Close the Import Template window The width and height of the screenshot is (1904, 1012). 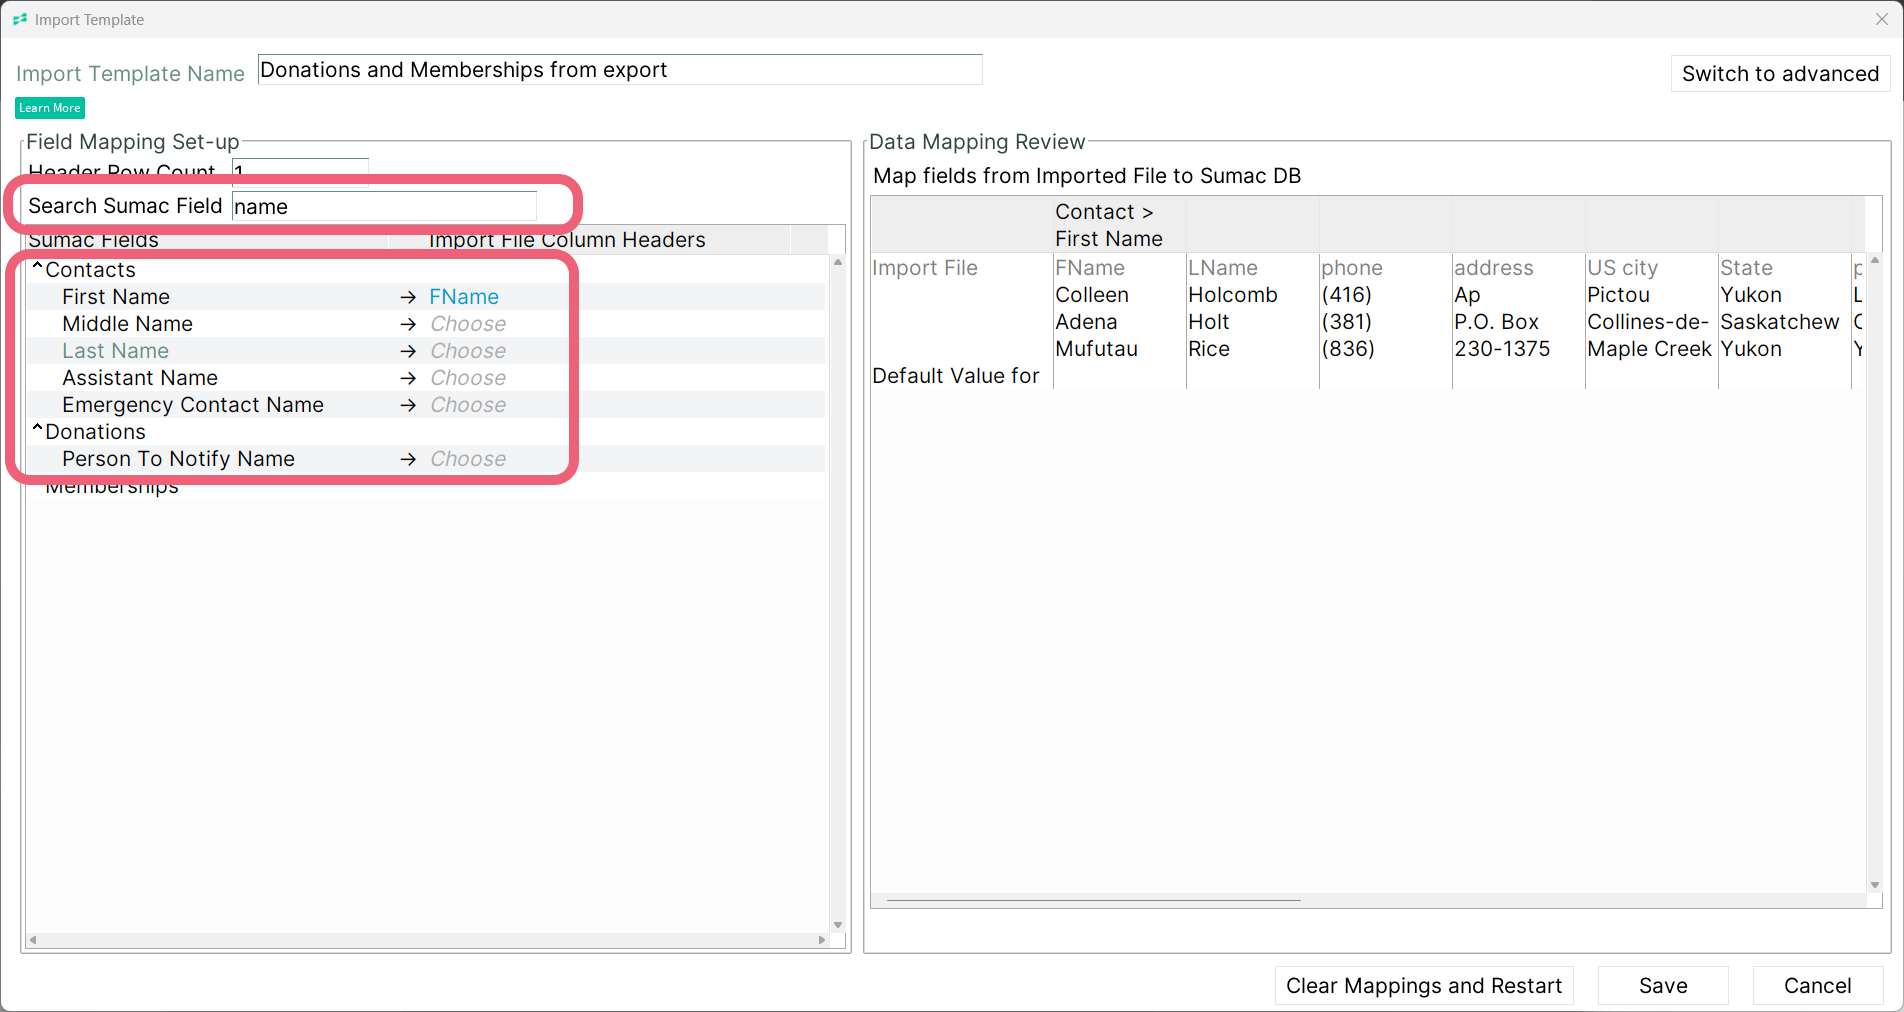pos(1882,19)
